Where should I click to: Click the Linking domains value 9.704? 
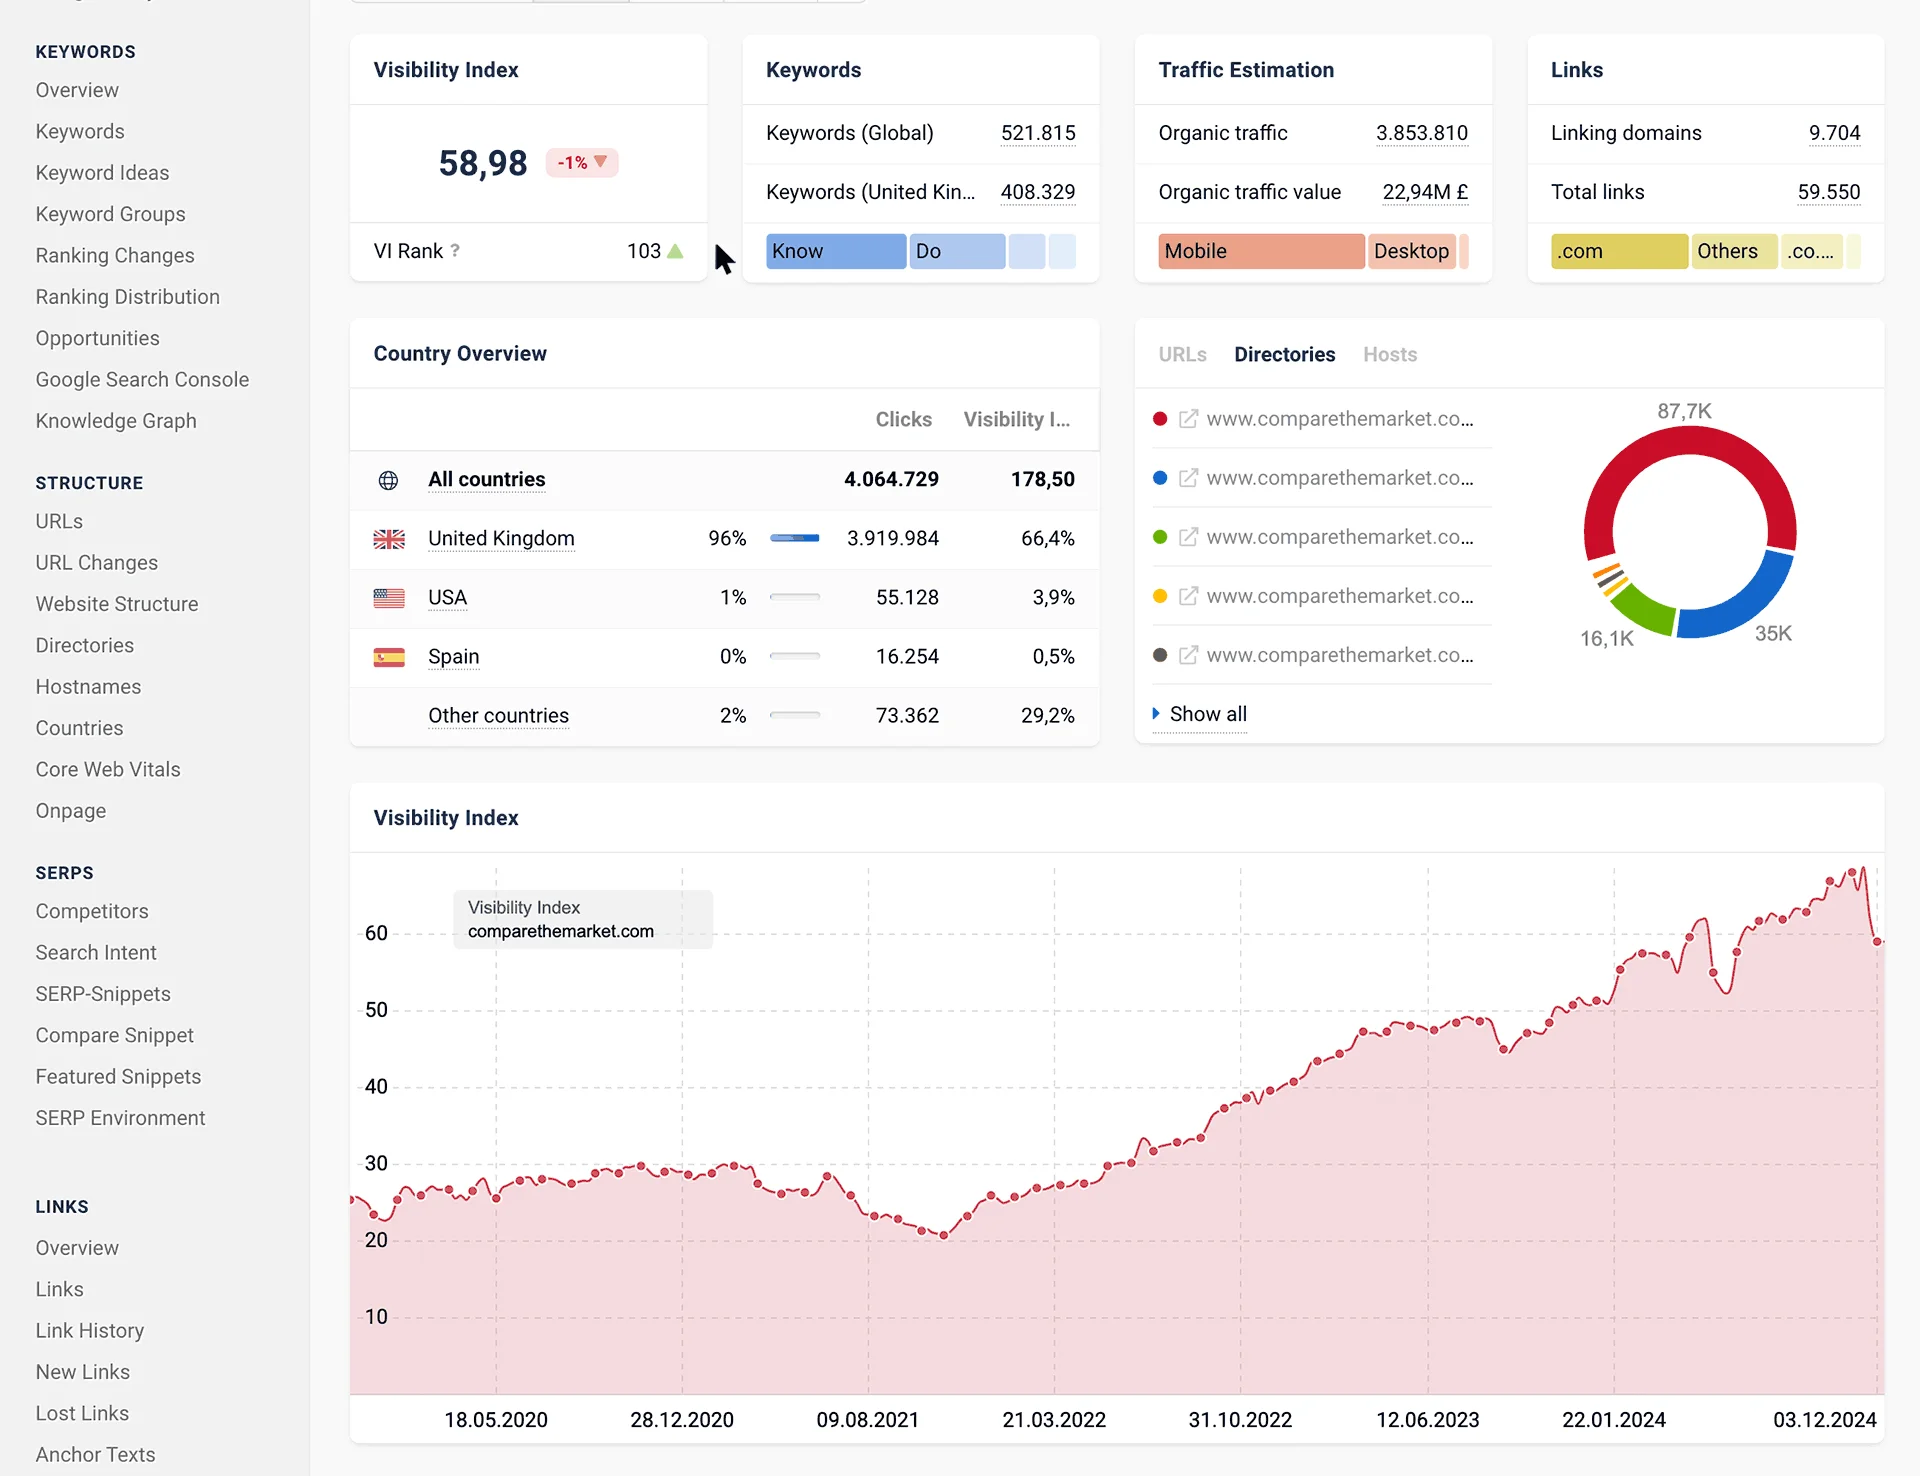(x=1834, y=133)
